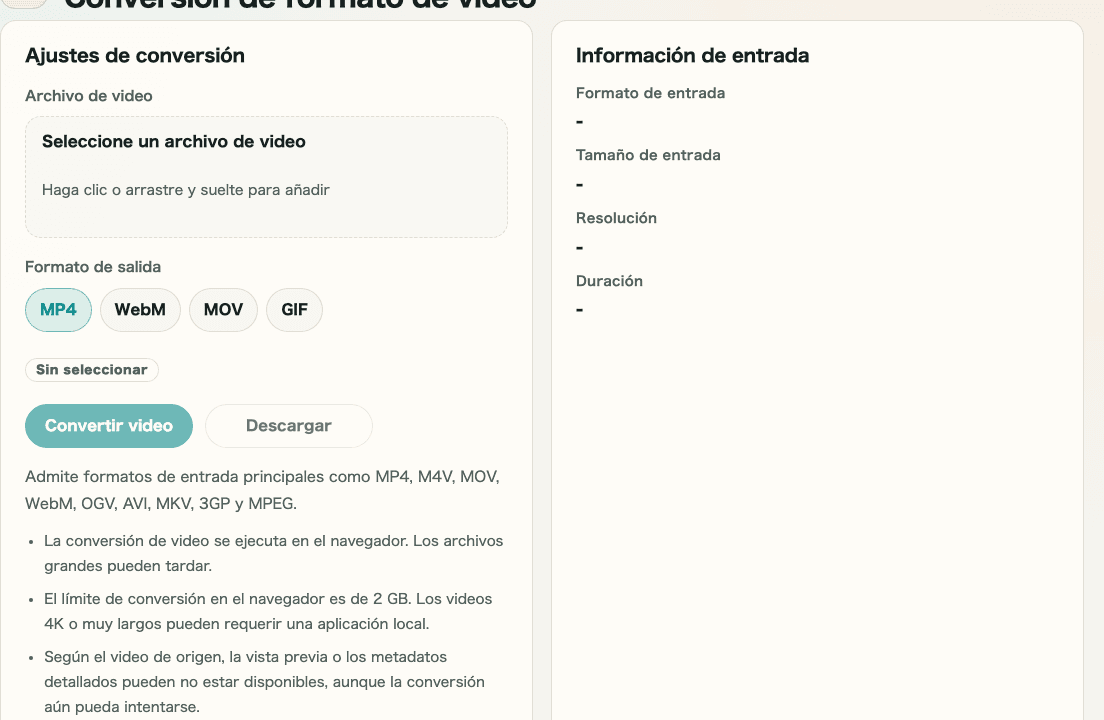Click the Sin seleccionar status chip
Image resolution: width=1104 pixels, height=720 pixels.
click(92, 369)
